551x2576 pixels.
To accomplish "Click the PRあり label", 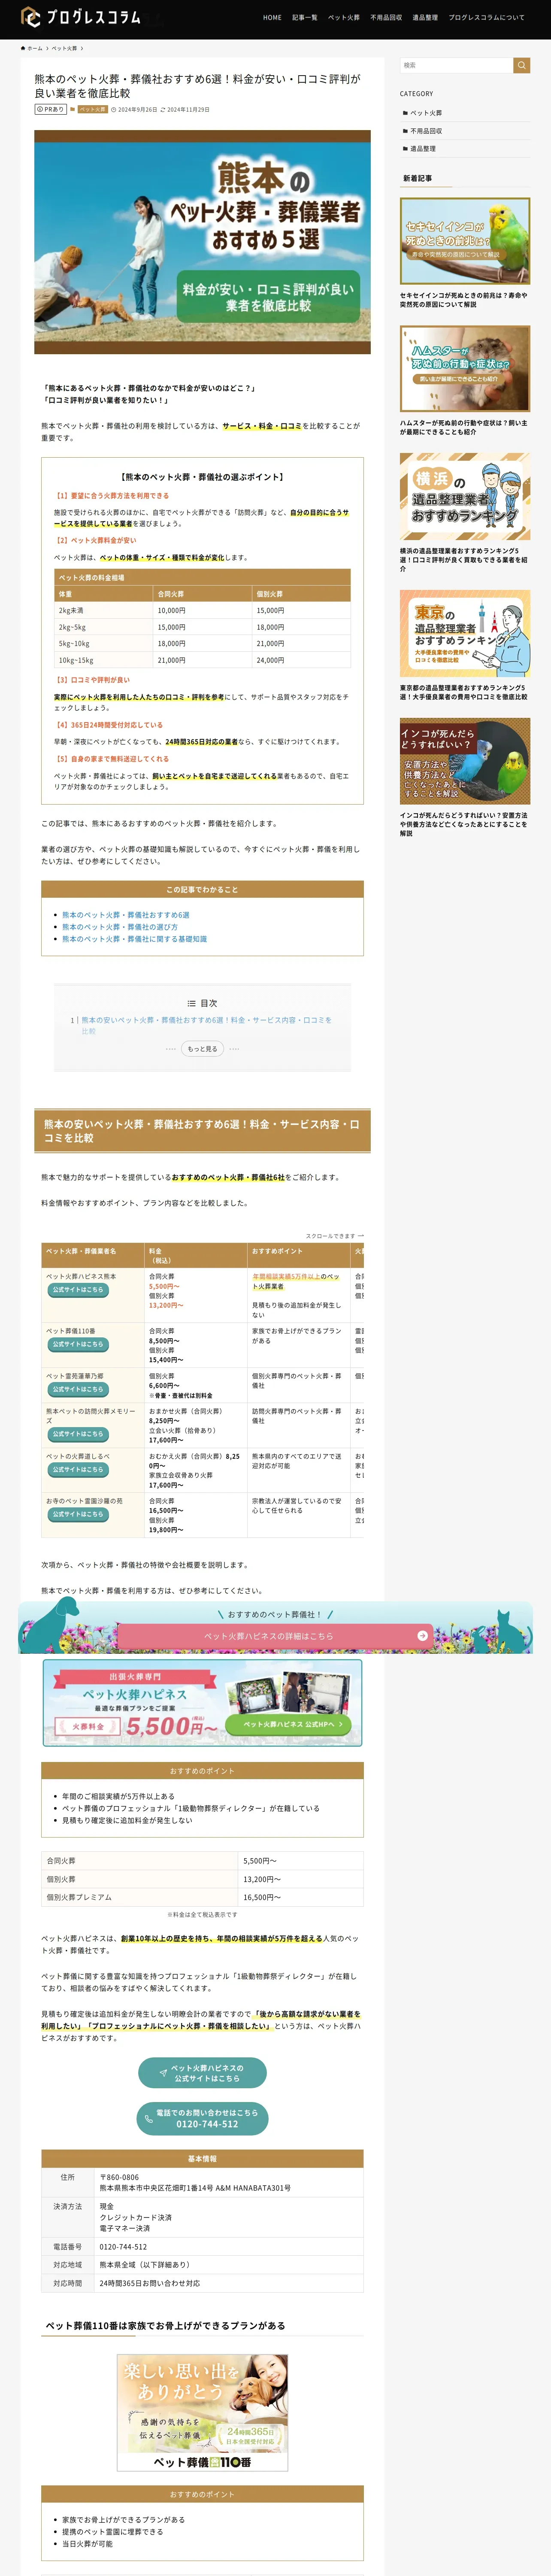I will (x=51, y=109).
